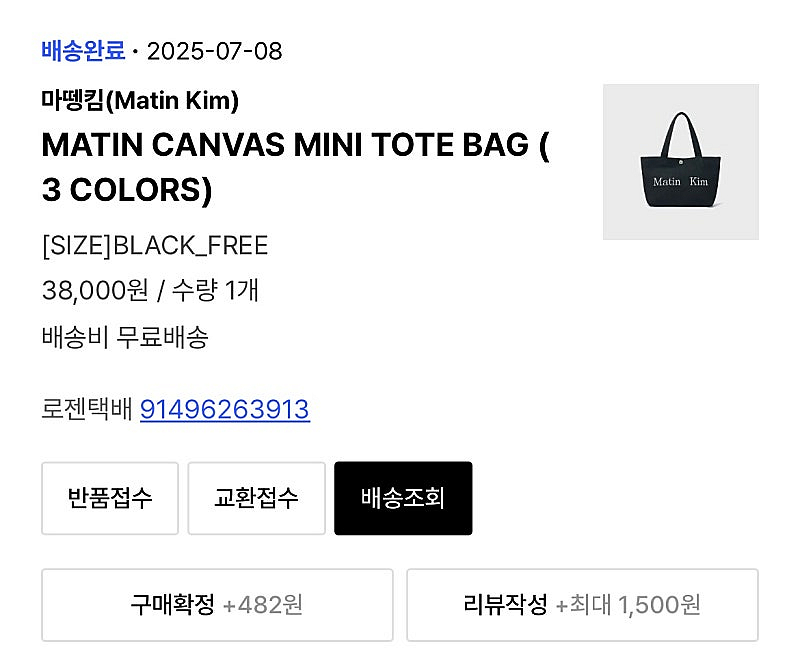Tap the 교환접수 exchange request button
This screenshot has height=668, width=800.
tap(256, 499)
